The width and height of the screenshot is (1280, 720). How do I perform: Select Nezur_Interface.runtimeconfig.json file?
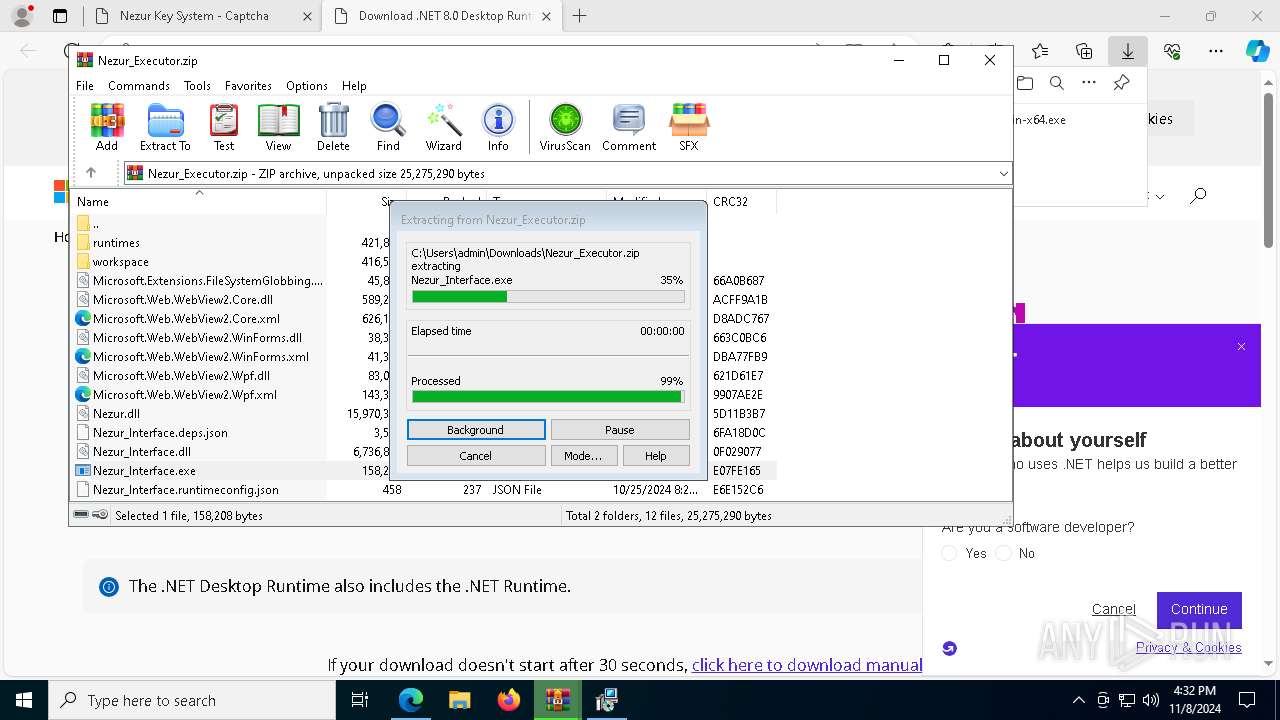(x=185, y=490)
